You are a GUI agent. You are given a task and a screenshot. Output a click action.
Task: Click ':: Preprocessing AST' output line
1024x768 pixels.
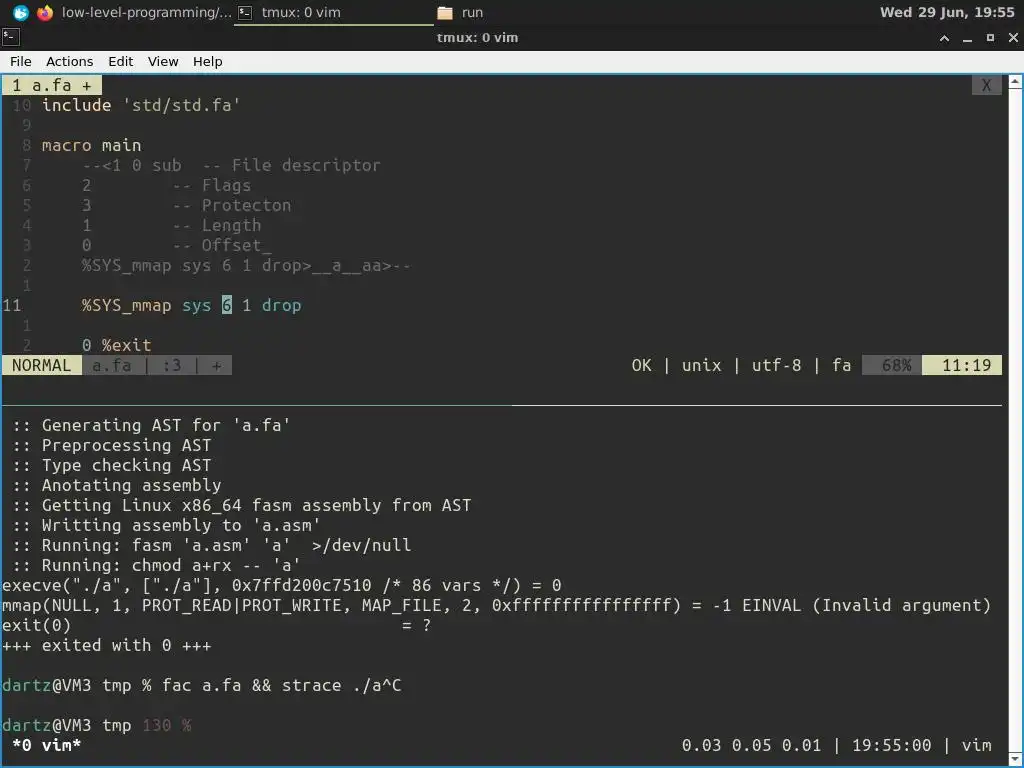[x=112, y=445]
